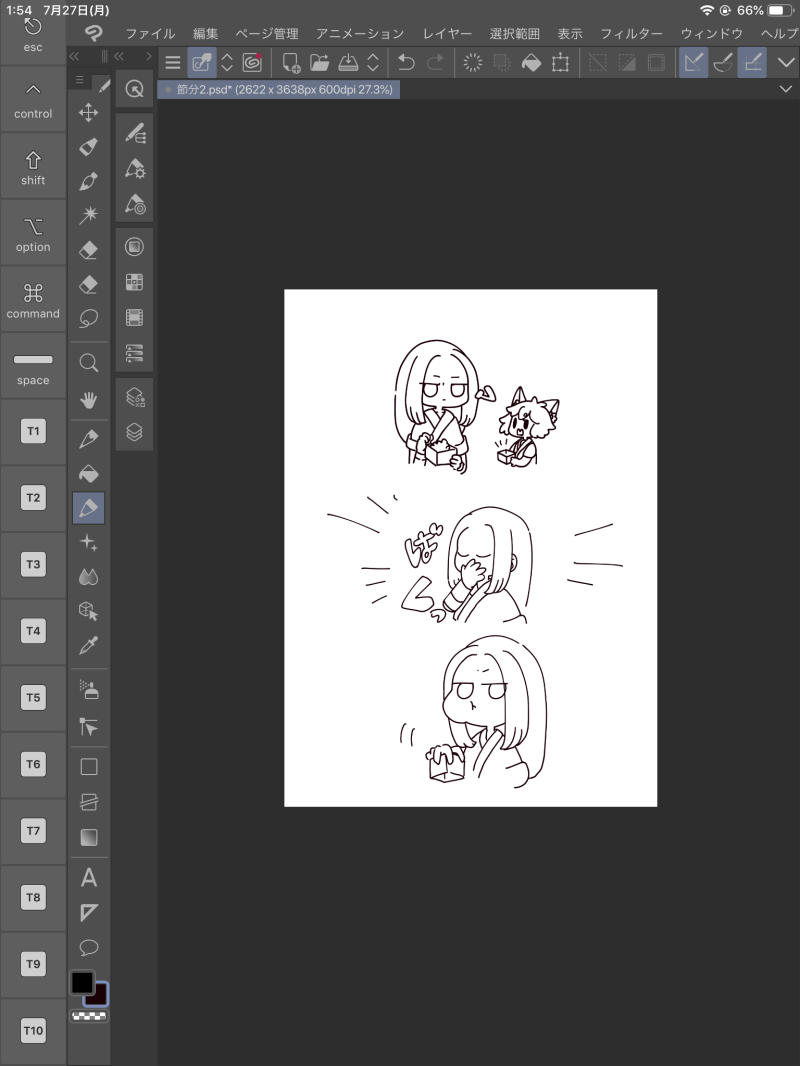Open the canvas tab list chevron
The width and height of the screenshot is (800, 1066).
786,89
